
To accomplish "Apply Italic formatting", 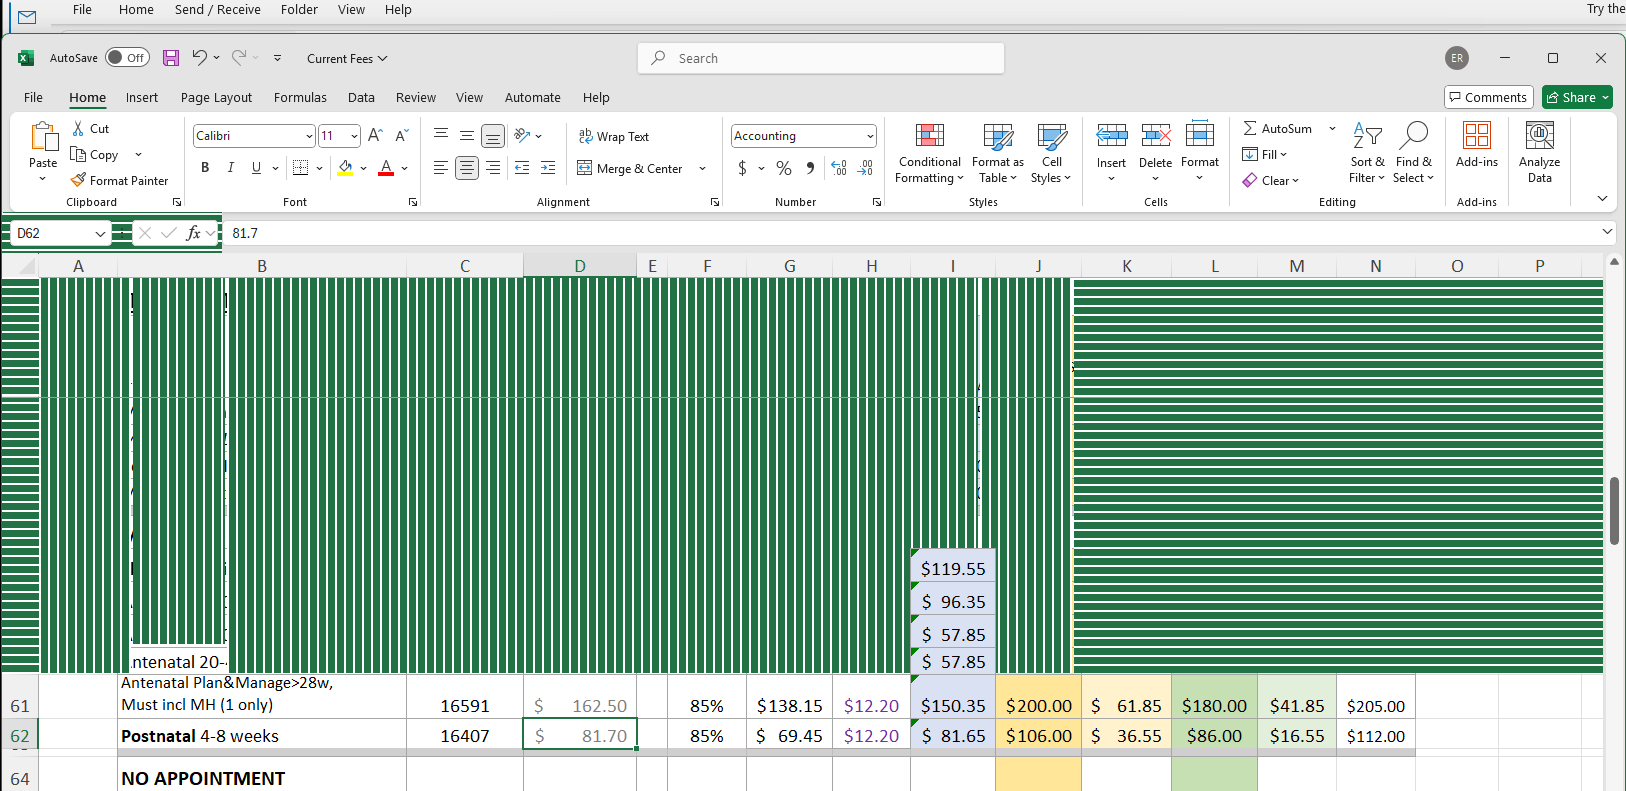I will [x=230, y=168].
